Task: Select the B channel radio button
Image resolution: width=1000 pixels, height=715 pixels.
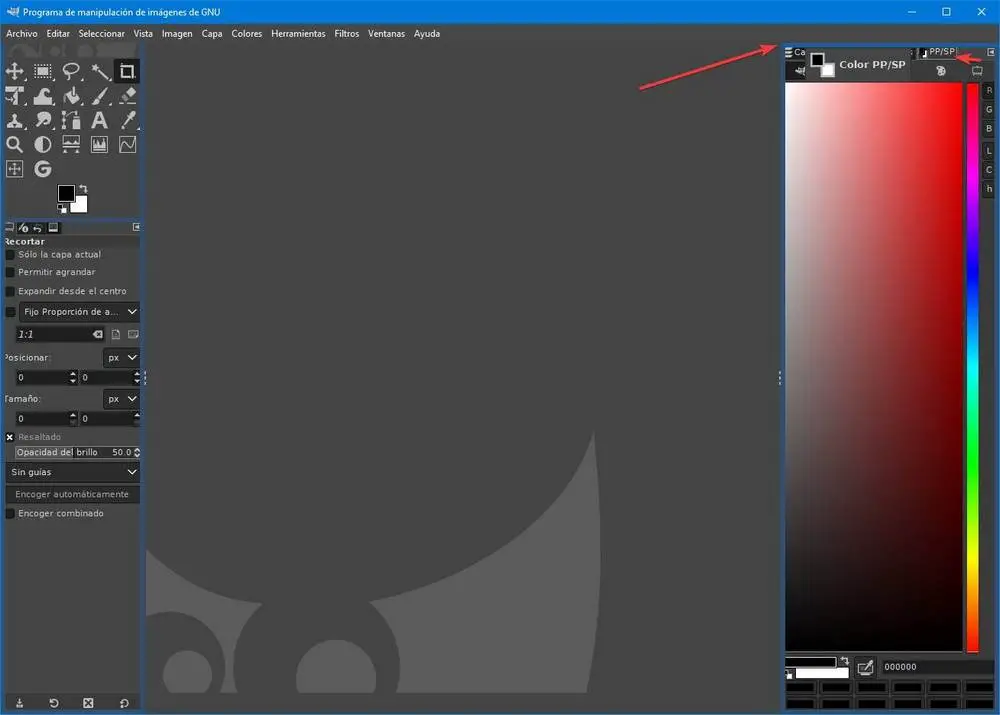Action: [989, 129]
